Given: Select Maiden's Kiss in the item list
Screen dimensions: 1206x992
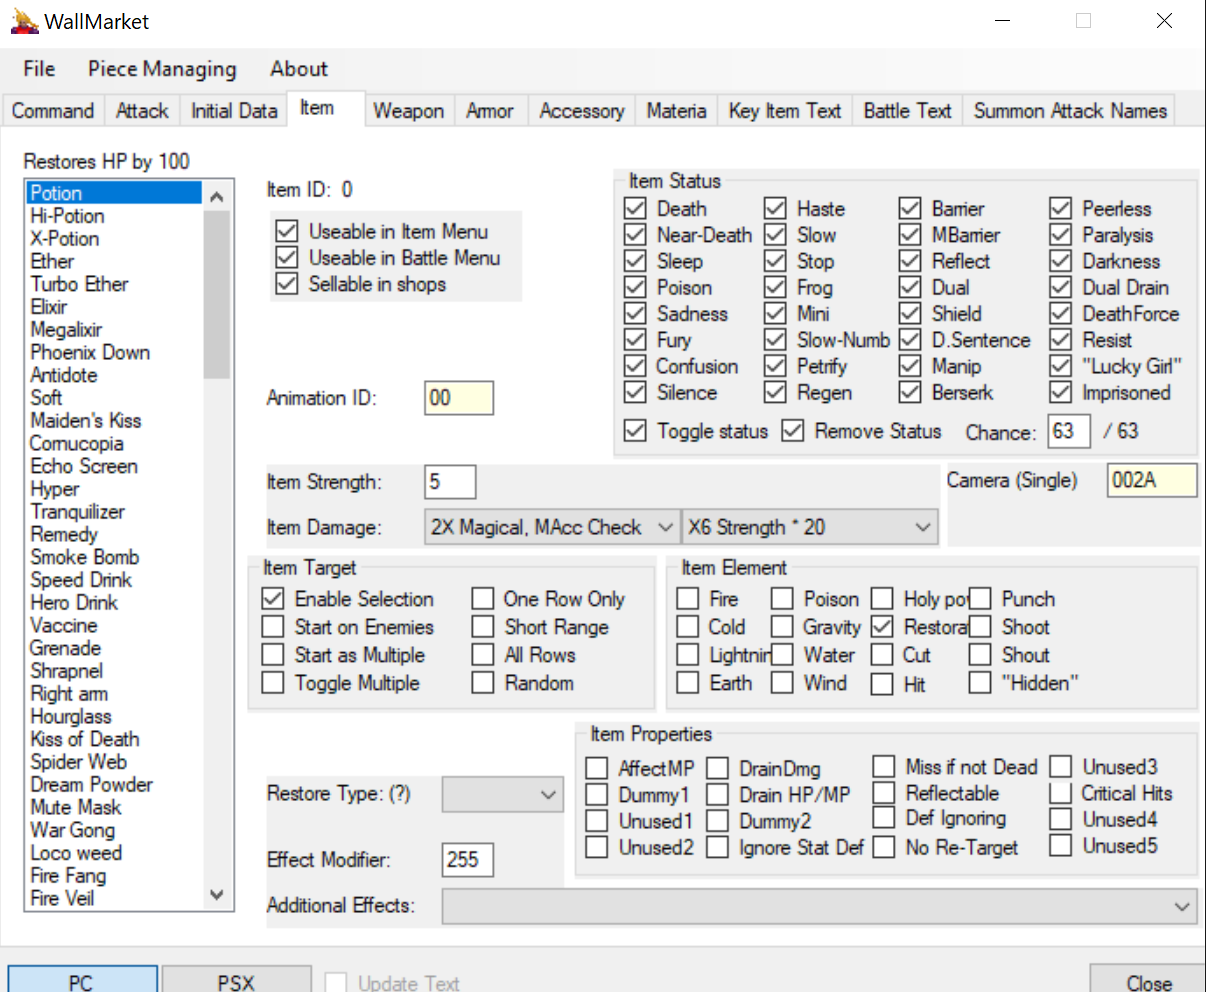Looking at the screenshot, I should click(86, 420).
